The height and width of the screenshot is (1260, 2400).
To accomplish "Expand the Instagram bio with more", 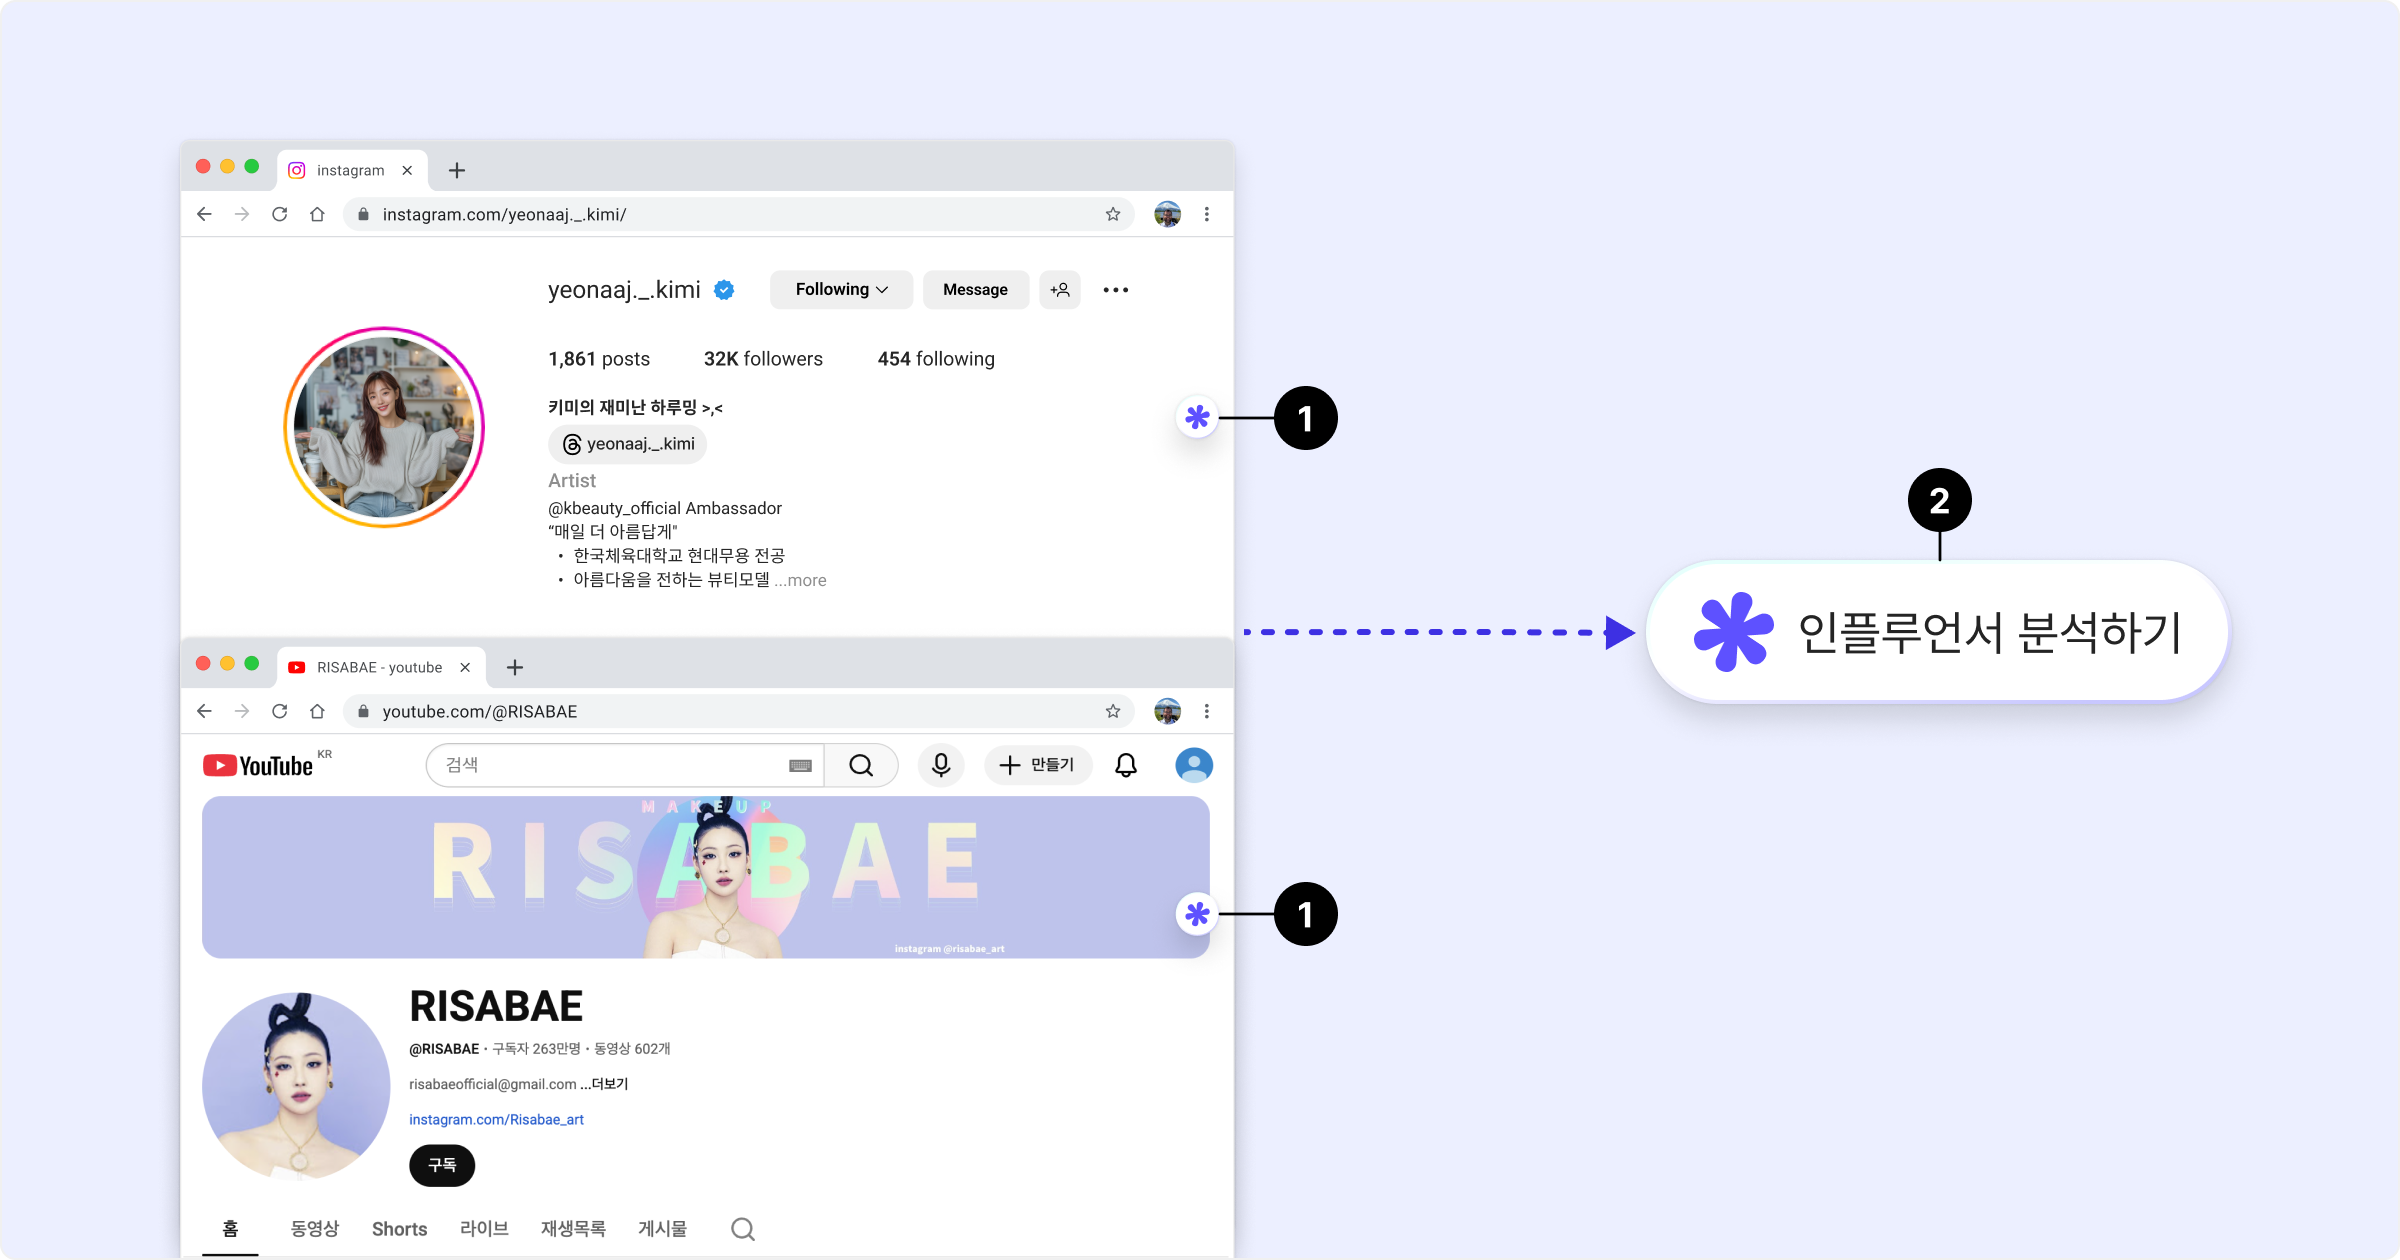I will (800, 580).
